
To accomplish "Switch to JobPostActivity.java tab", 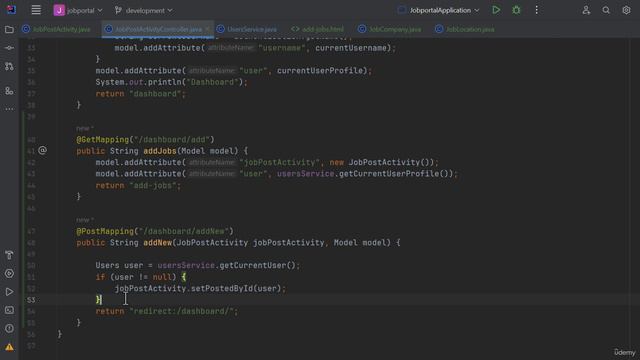I will click(57, 29).
